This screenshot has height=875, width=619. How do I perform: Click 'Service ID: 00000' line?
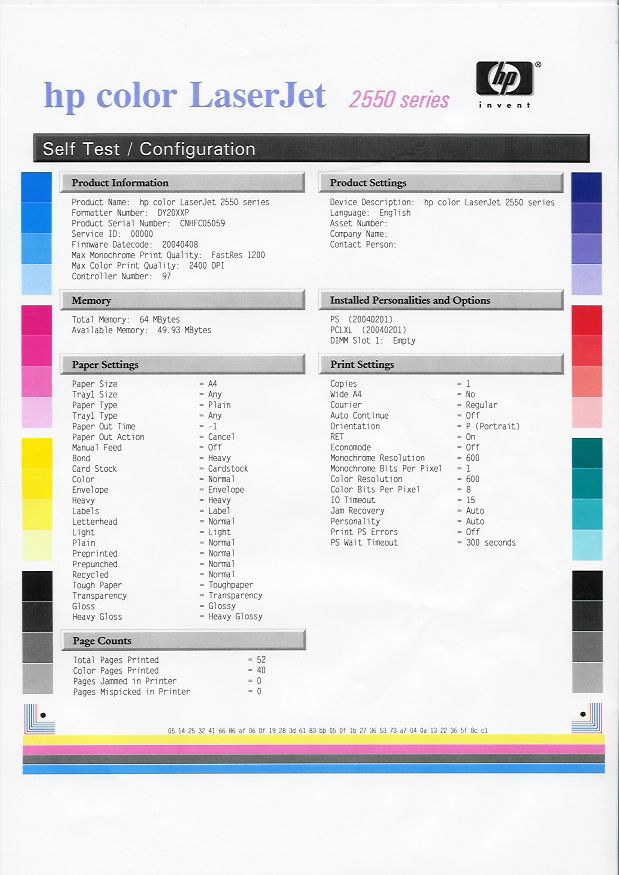[112, 234]
